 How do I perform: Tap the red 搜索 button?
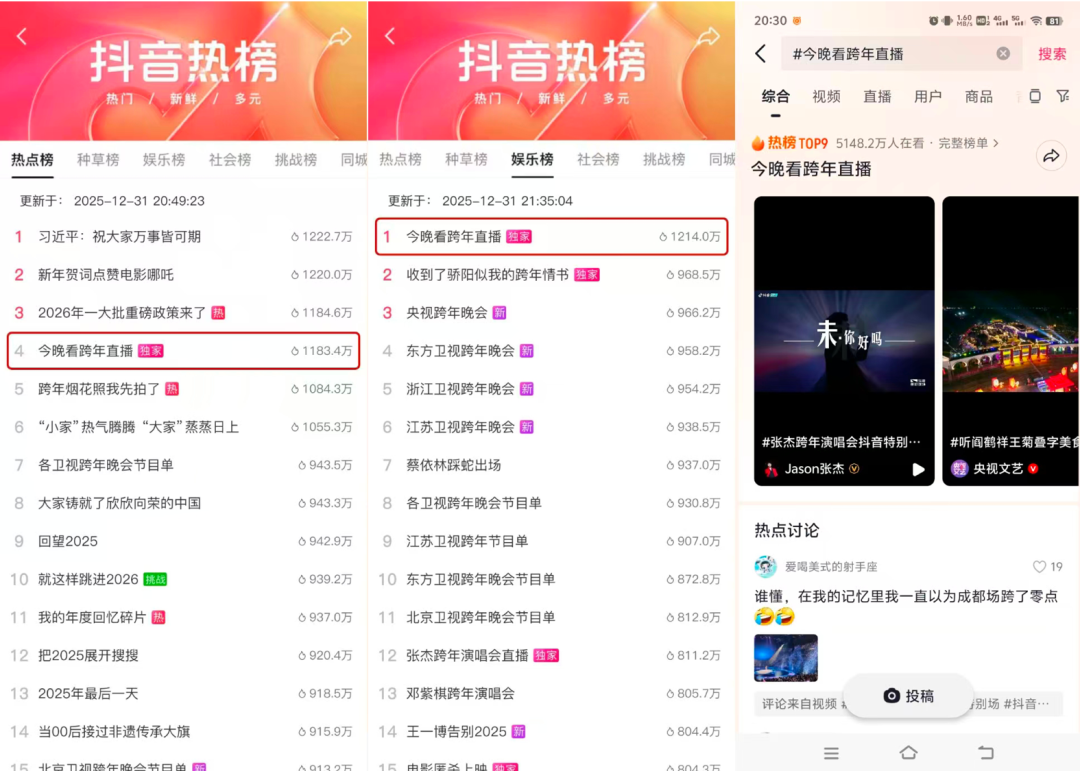pyautogui.click(x=1052, y=54)
